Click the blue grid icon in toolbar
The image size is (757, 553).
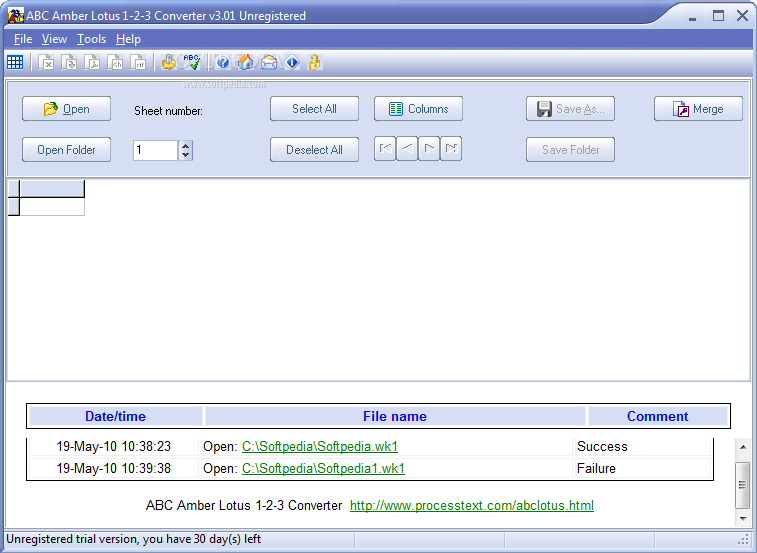(15, 62)
